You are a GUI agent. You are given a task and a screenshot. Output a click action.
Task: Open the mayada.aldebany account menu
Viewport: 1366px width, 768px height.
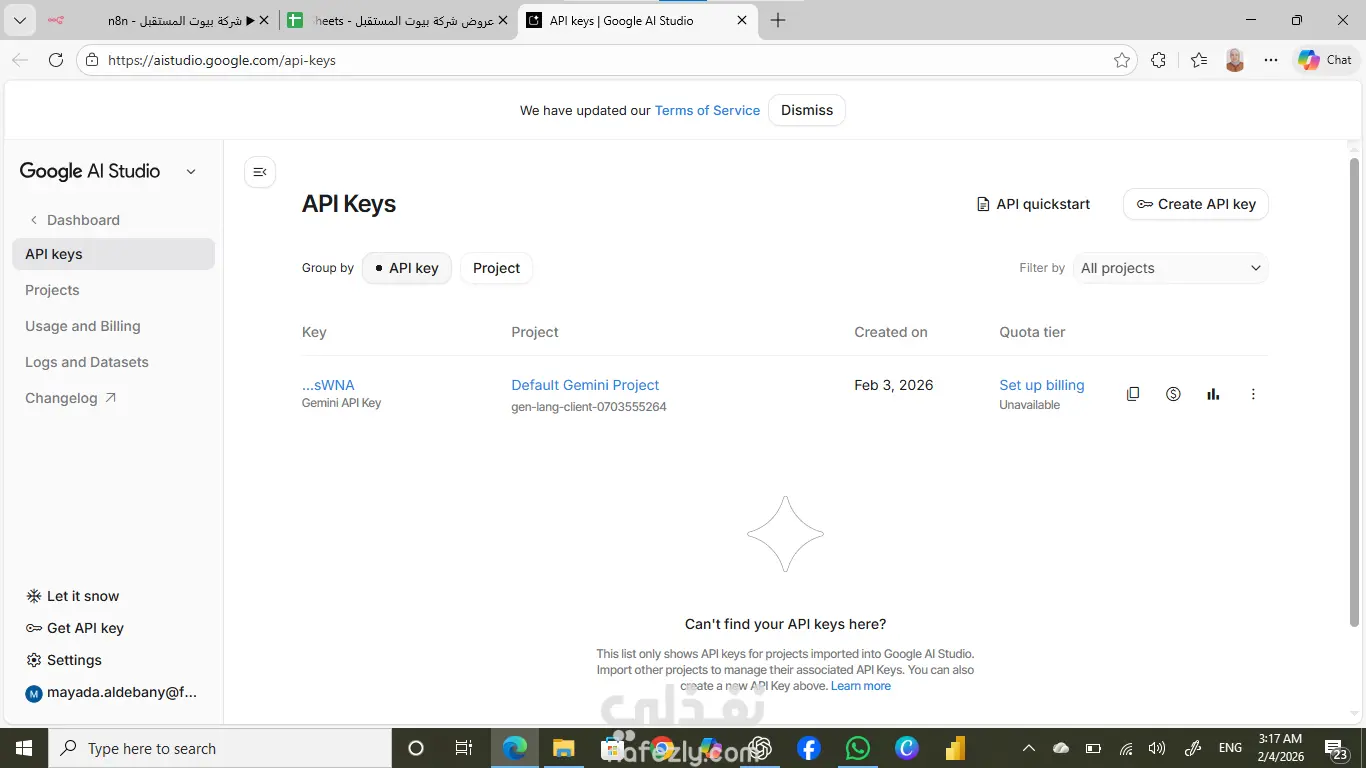[113, 692]
